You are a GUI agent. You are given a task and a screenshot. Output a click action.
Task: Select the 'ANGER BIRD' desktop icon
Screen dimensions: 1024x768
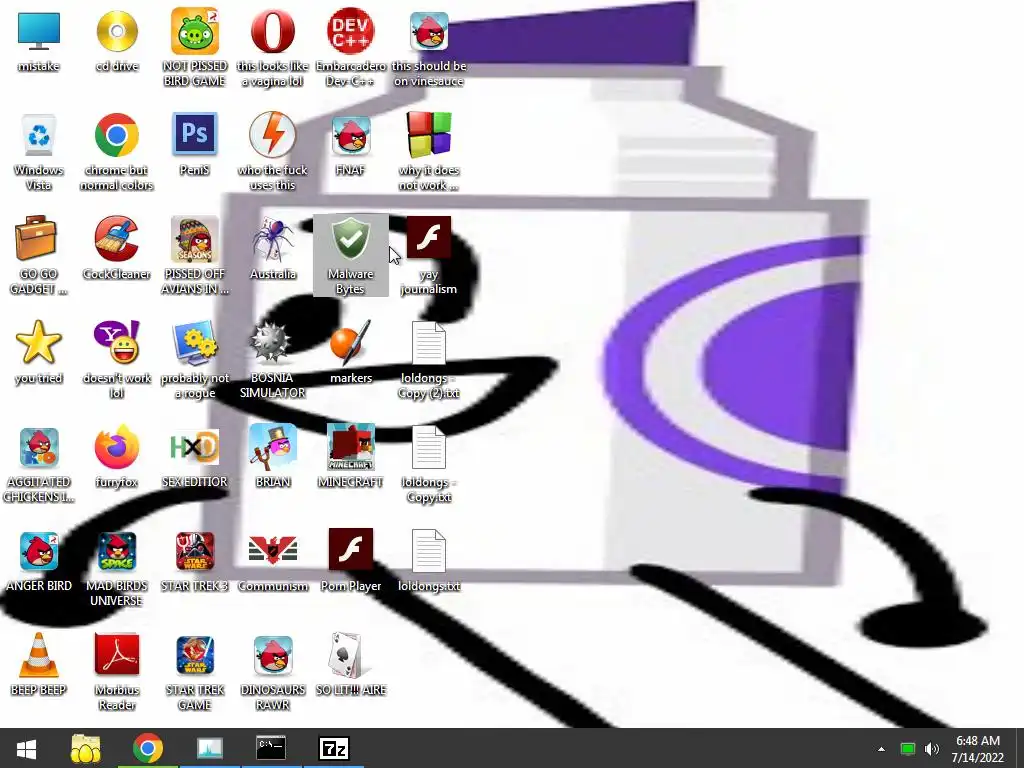(39, 551)
